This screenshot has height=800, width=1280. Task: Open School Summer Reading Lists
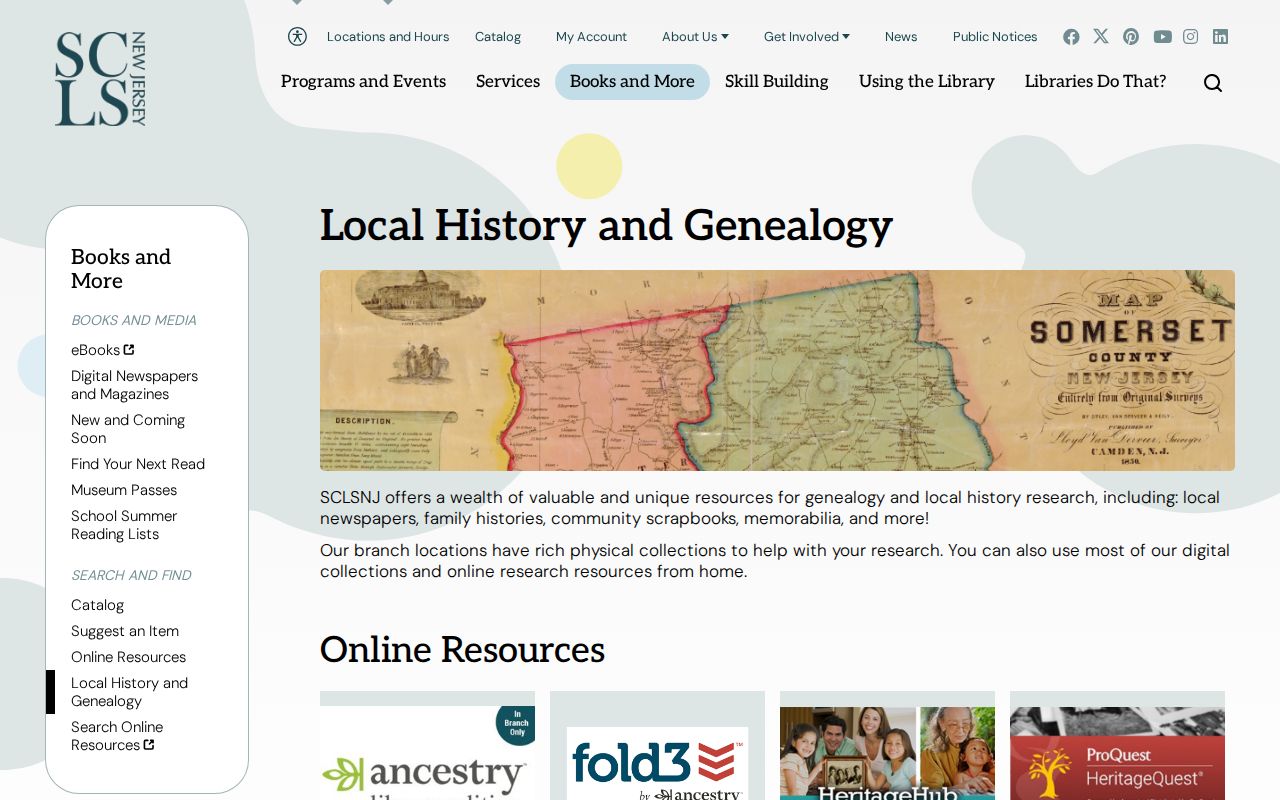click(x=124, y=525)
